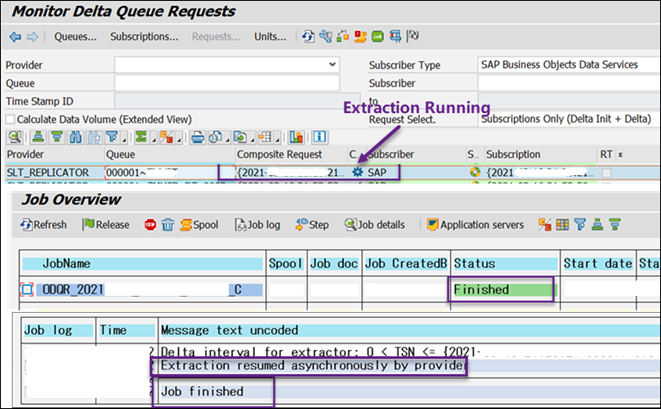This screenshot has height=409, width=661.
Task: Click the binoculars Find icon
Action: (75, 137)
